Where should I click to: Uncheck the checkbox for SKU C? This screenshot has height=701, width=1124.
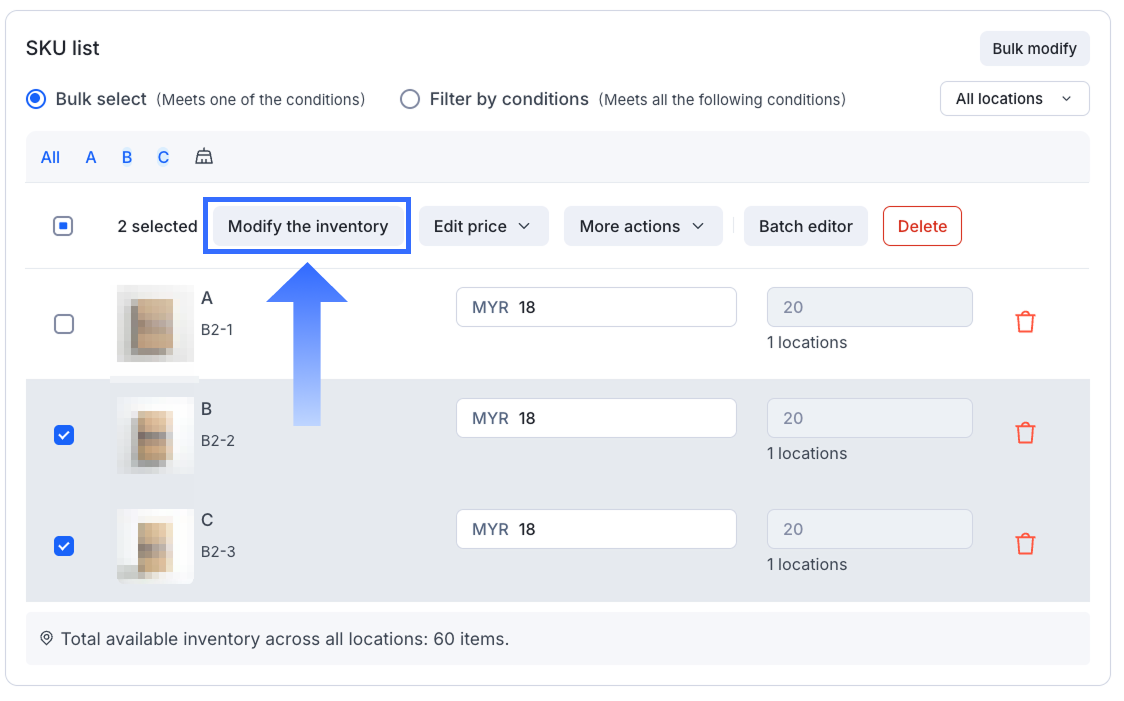pos(64,546)
